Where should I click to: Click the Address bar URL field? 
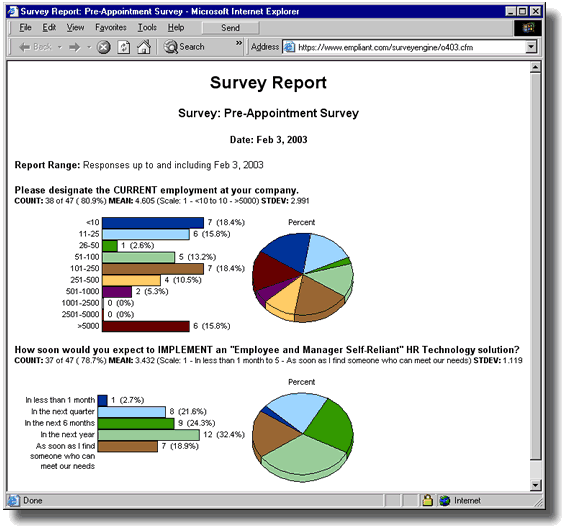point(410,47)
